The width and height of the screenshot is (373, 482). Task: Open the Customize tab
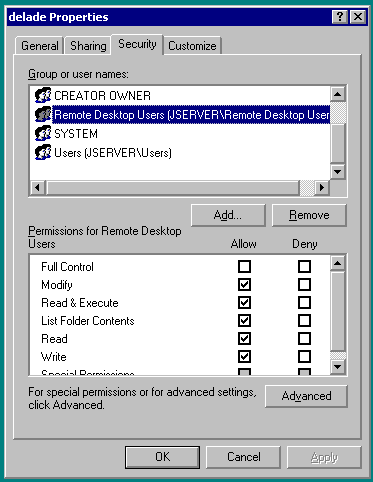point(192,46)
